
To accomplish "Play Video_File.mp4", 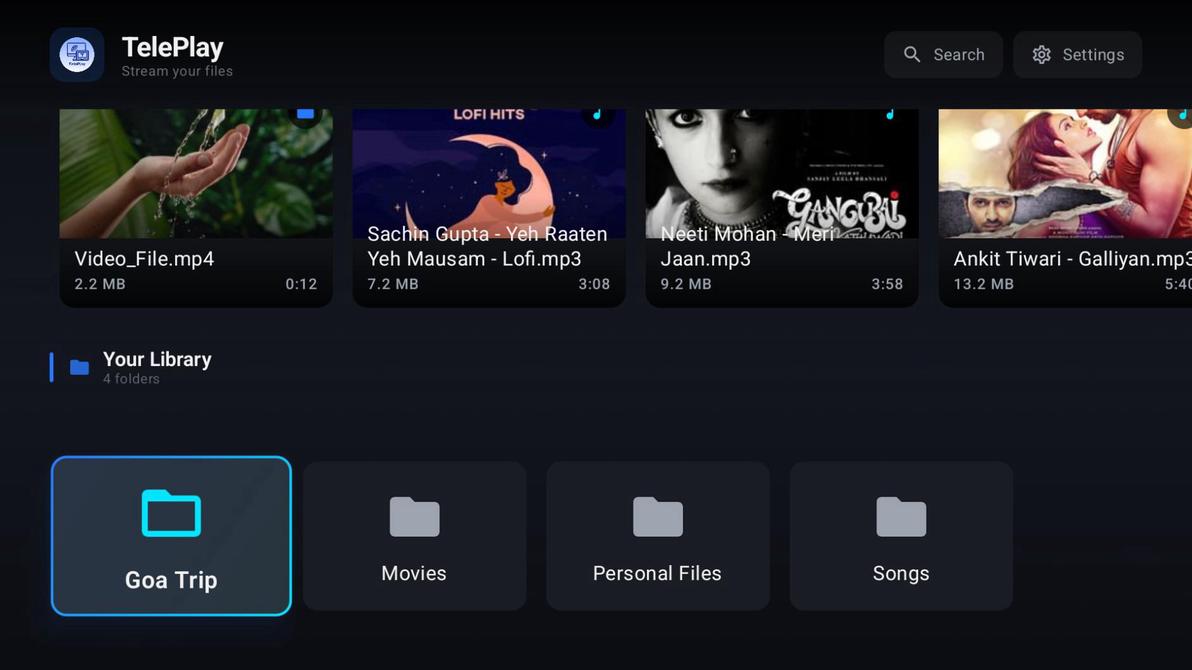I will pos(195,200).
